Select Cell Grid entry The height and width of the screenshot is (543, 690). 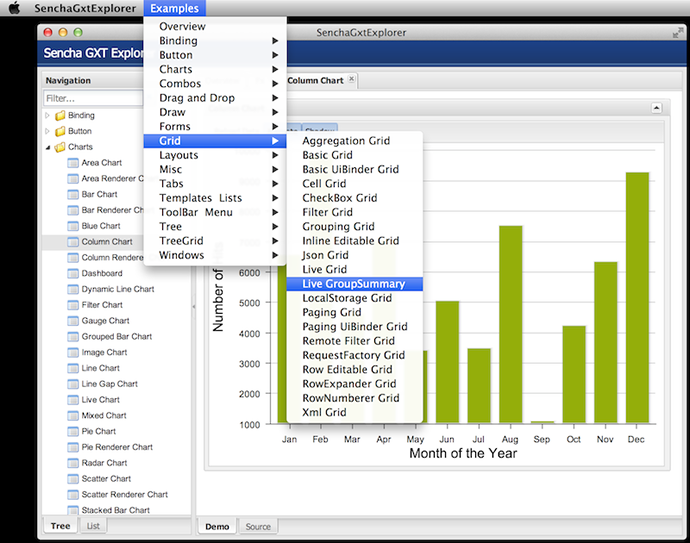pos(354,183)
